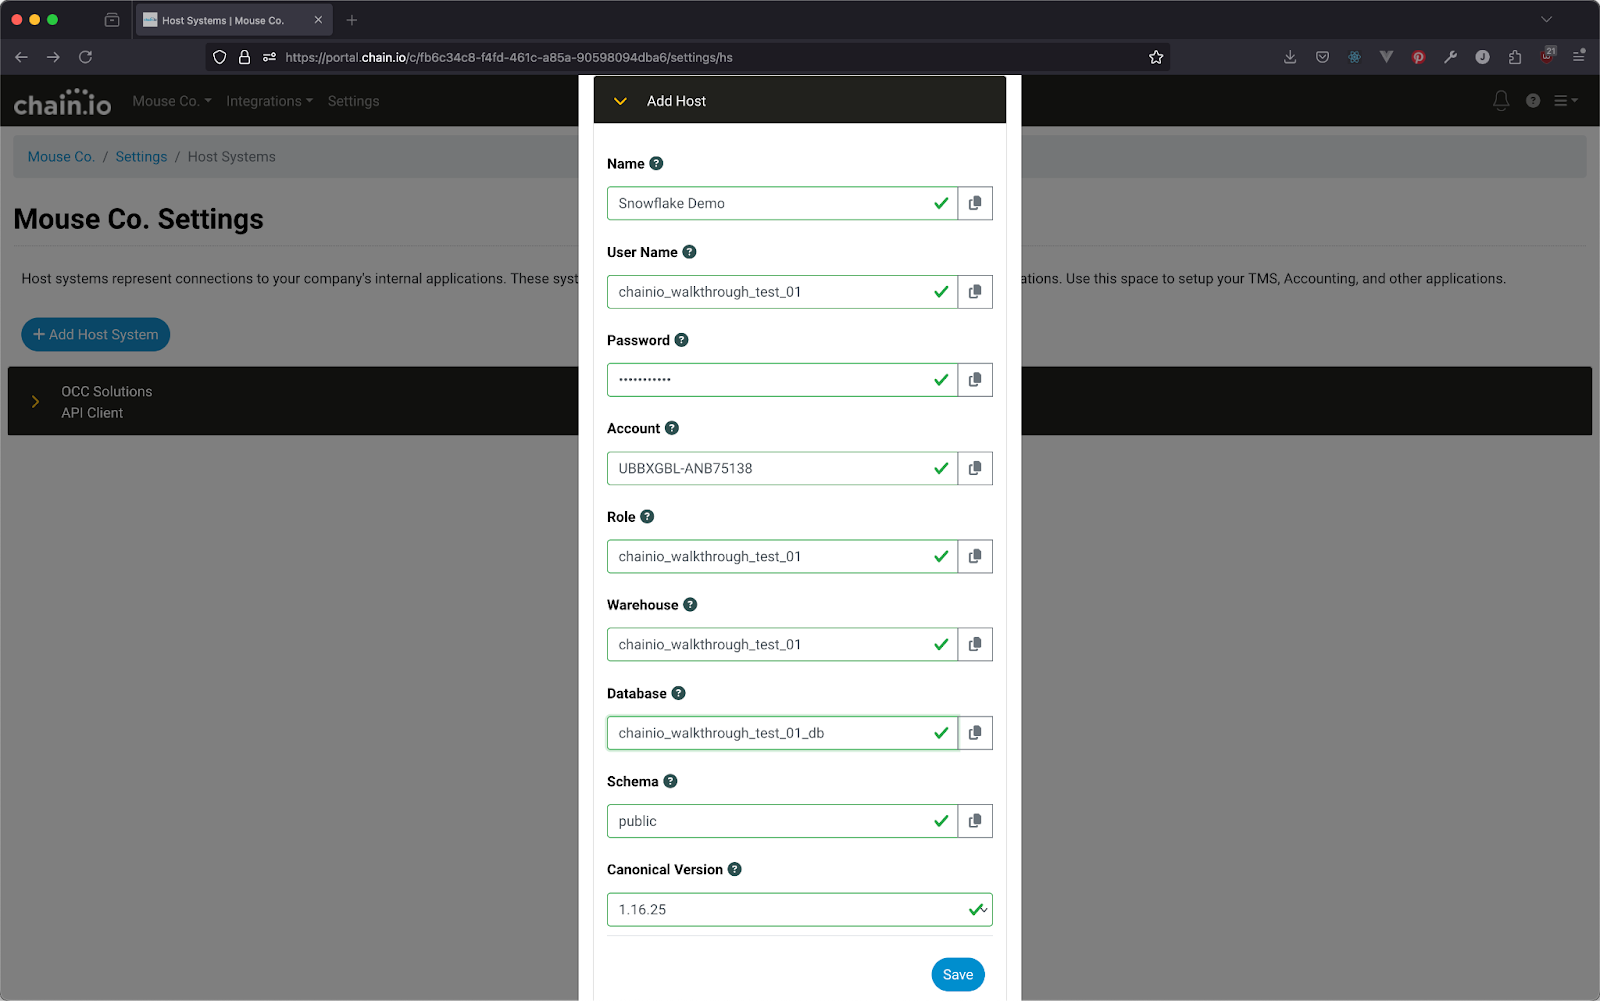This screenshot has width=1600, height=1001.
Task: Open the user menu dropdown in the navbar
Action: point(1566,101)
